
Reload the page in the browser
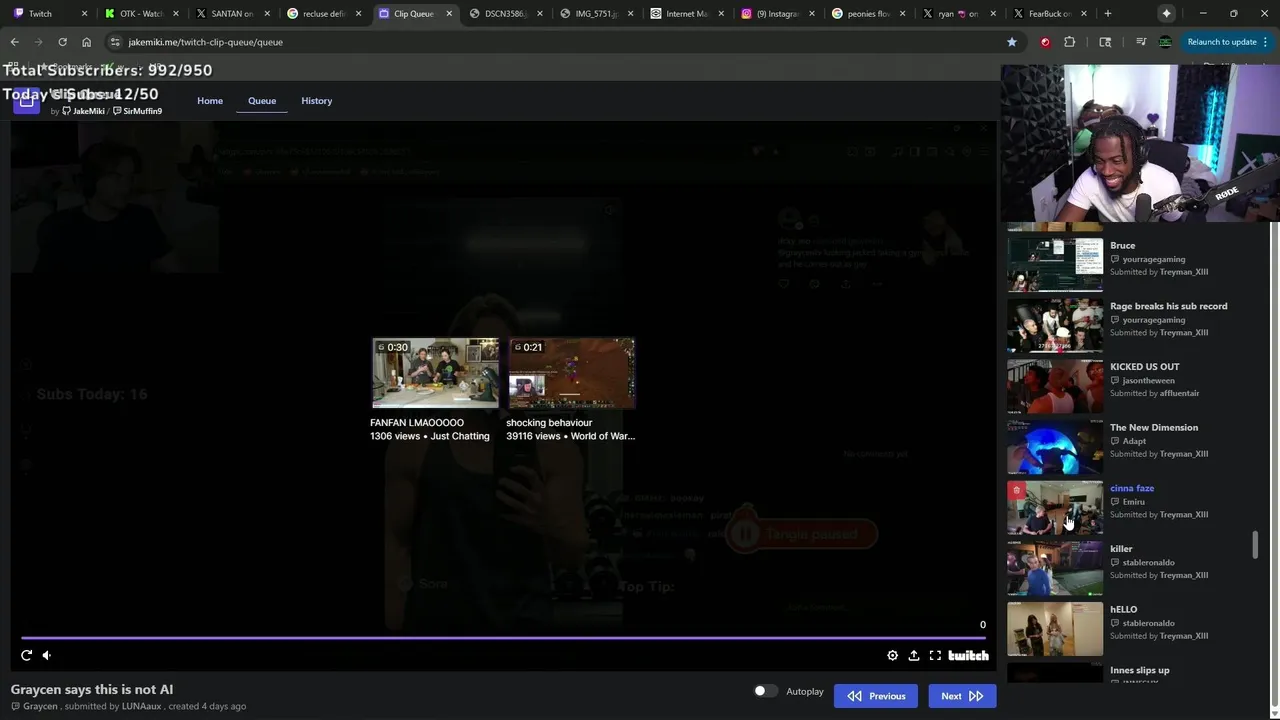click(62, 42)
